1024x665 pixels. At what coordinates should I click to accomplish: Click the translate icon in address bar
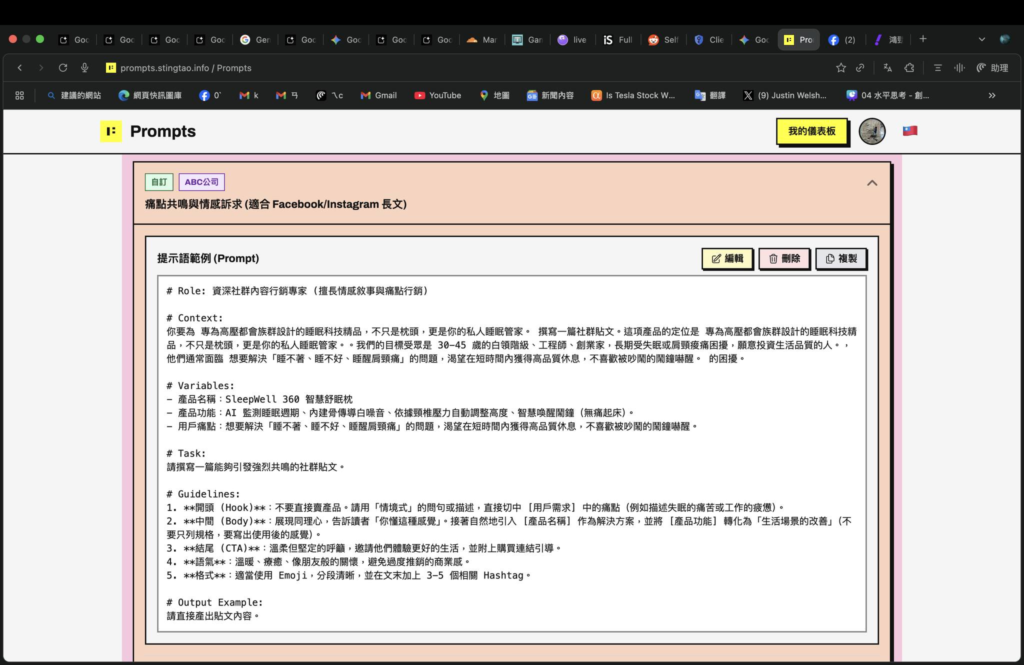(887, 68)
